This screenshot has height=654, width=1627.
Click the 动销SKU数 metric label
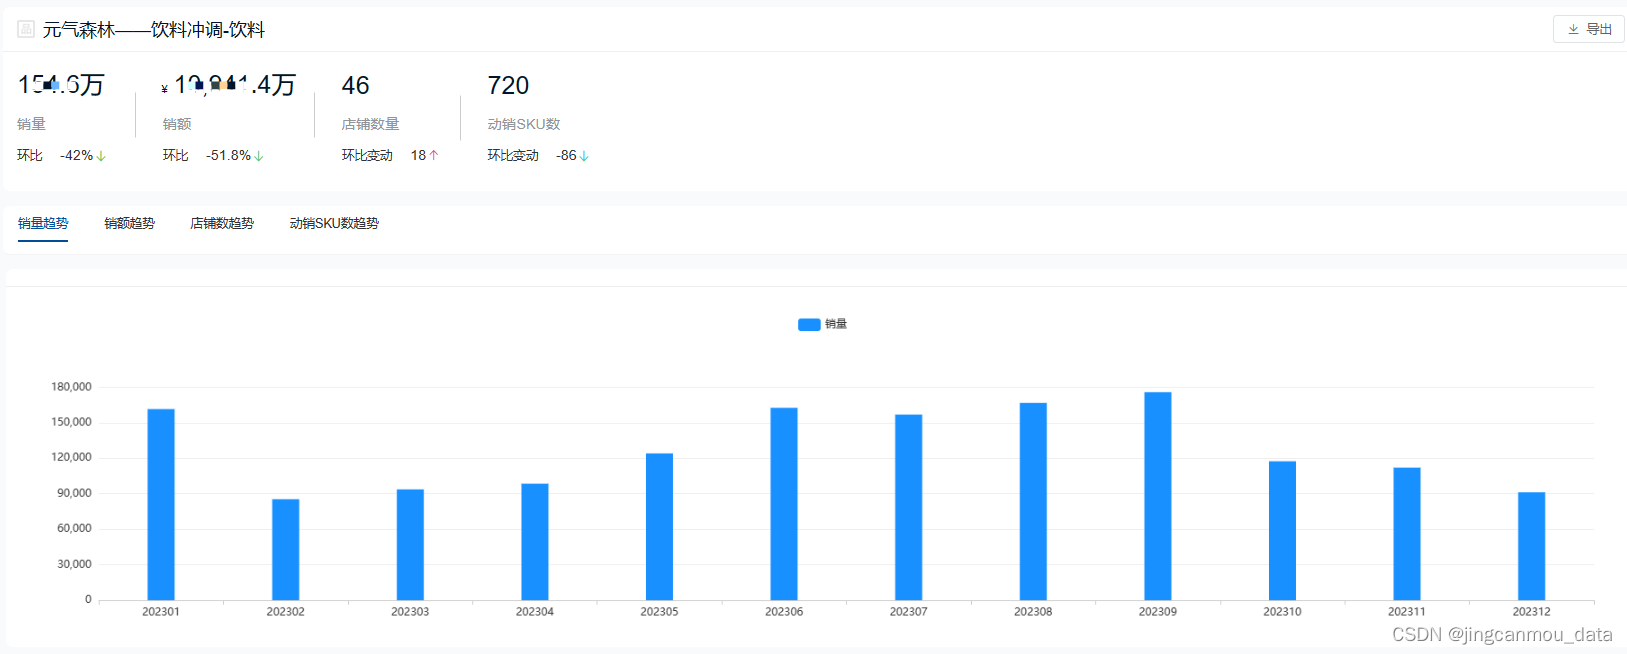pos(524,124)
